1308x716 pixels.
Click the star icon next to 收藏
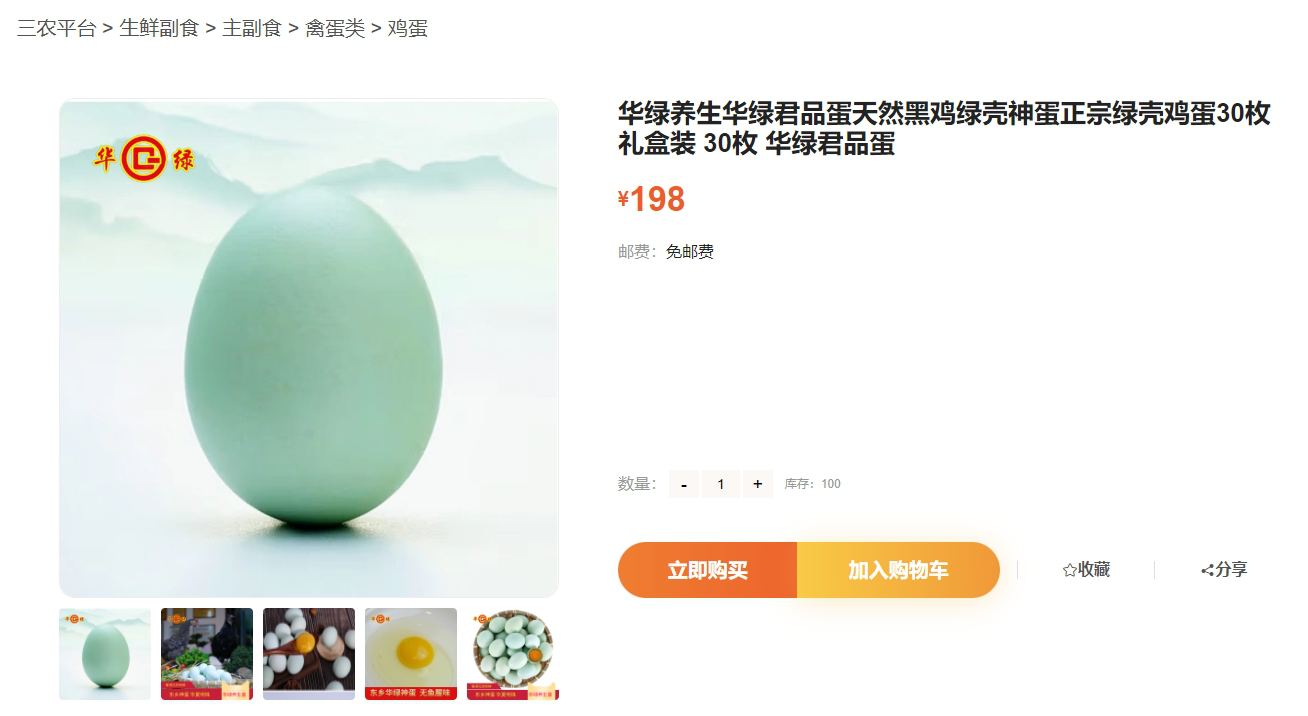point(1069,570)
